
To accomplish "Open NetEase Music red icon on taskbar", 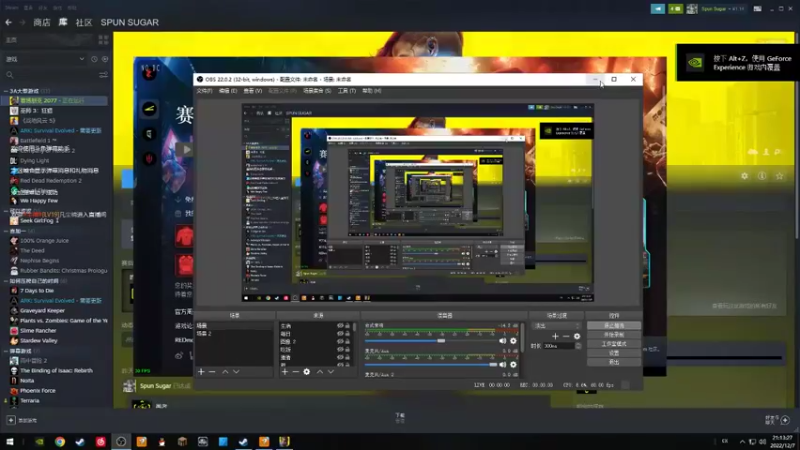I will coord(101,442).
